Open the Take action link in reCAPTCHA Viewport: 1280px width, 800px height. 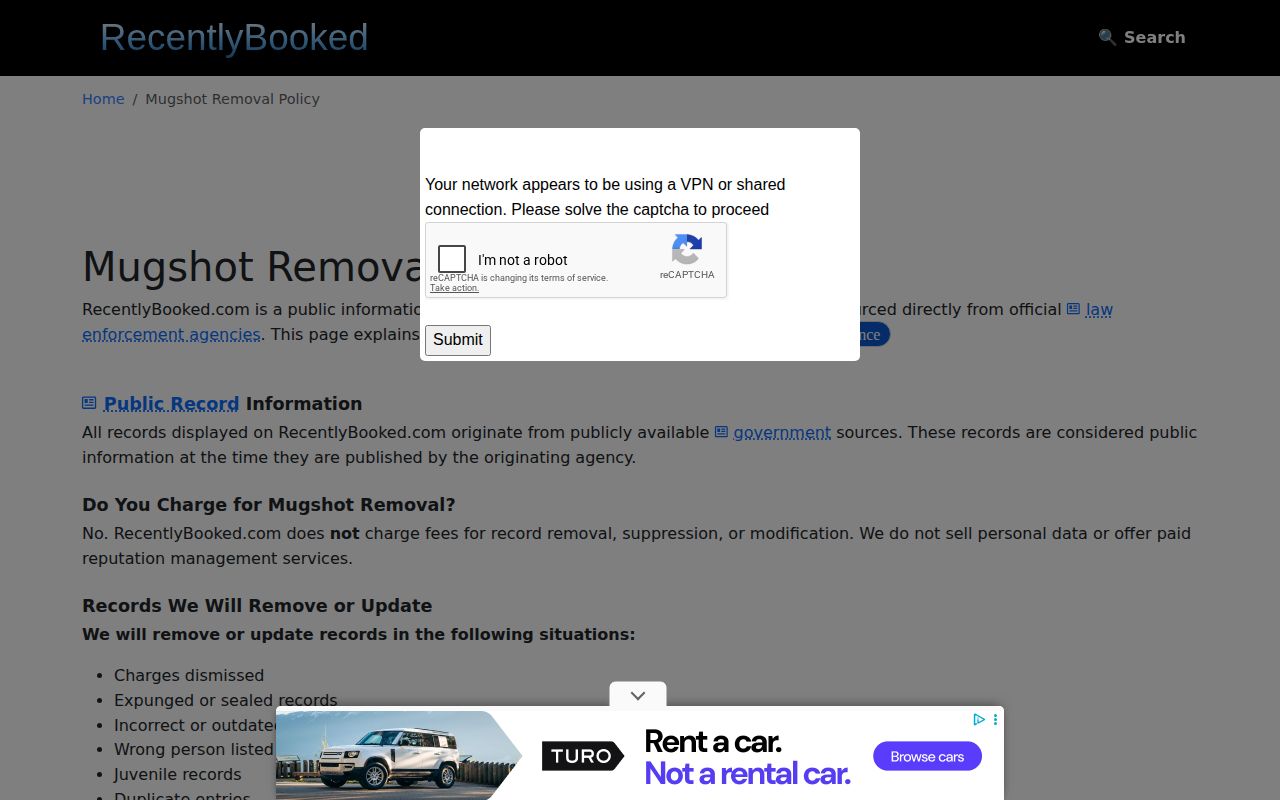(x=454, y=288)
